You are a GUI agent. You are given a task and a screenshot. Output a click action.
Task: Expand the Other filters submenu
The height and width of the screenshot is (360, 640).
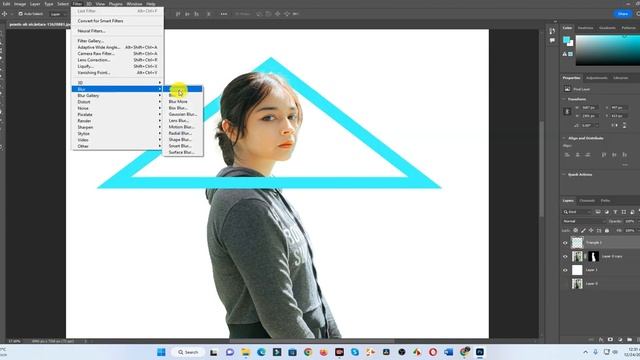point(117,146)
